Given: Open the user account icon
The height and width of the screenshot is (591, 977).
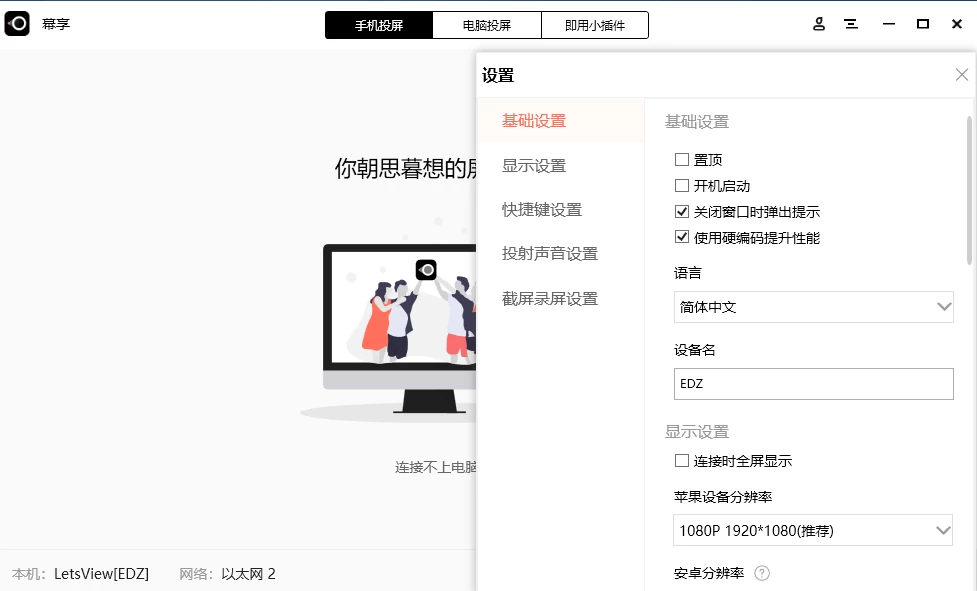Looking at the screenshot, I should (818, 23).
